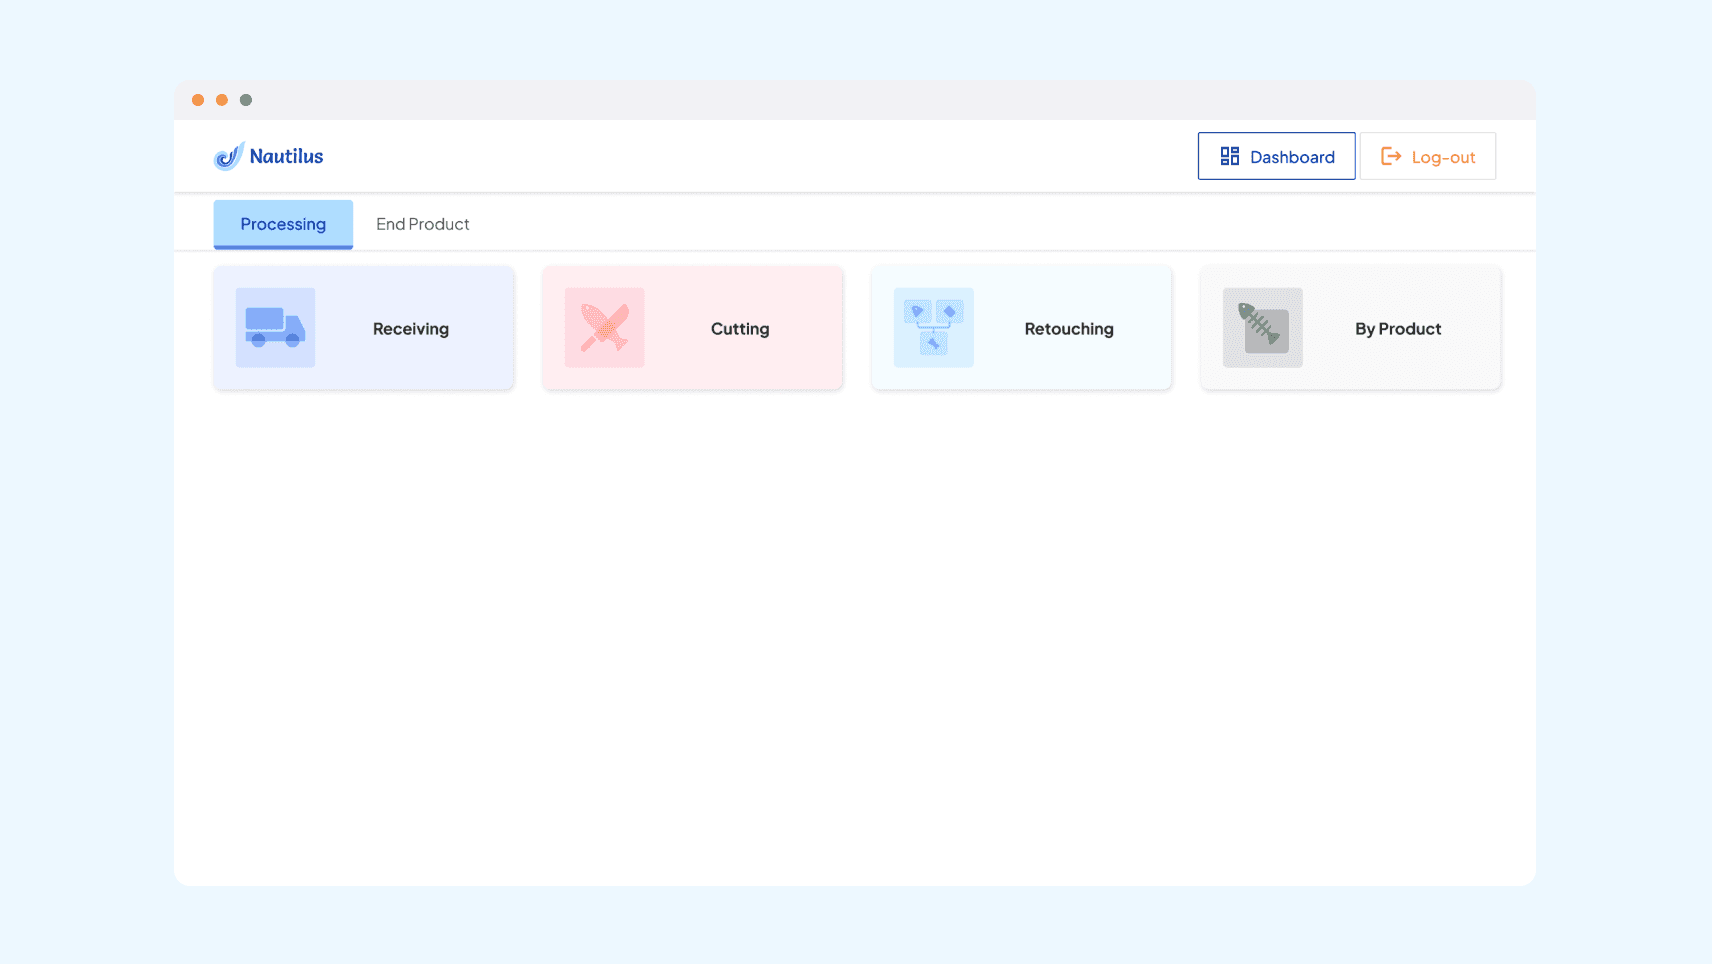The width and height of the screenshot is (1712, 964).
Task: Switch to the Processing tab
Action: point(283,224)
